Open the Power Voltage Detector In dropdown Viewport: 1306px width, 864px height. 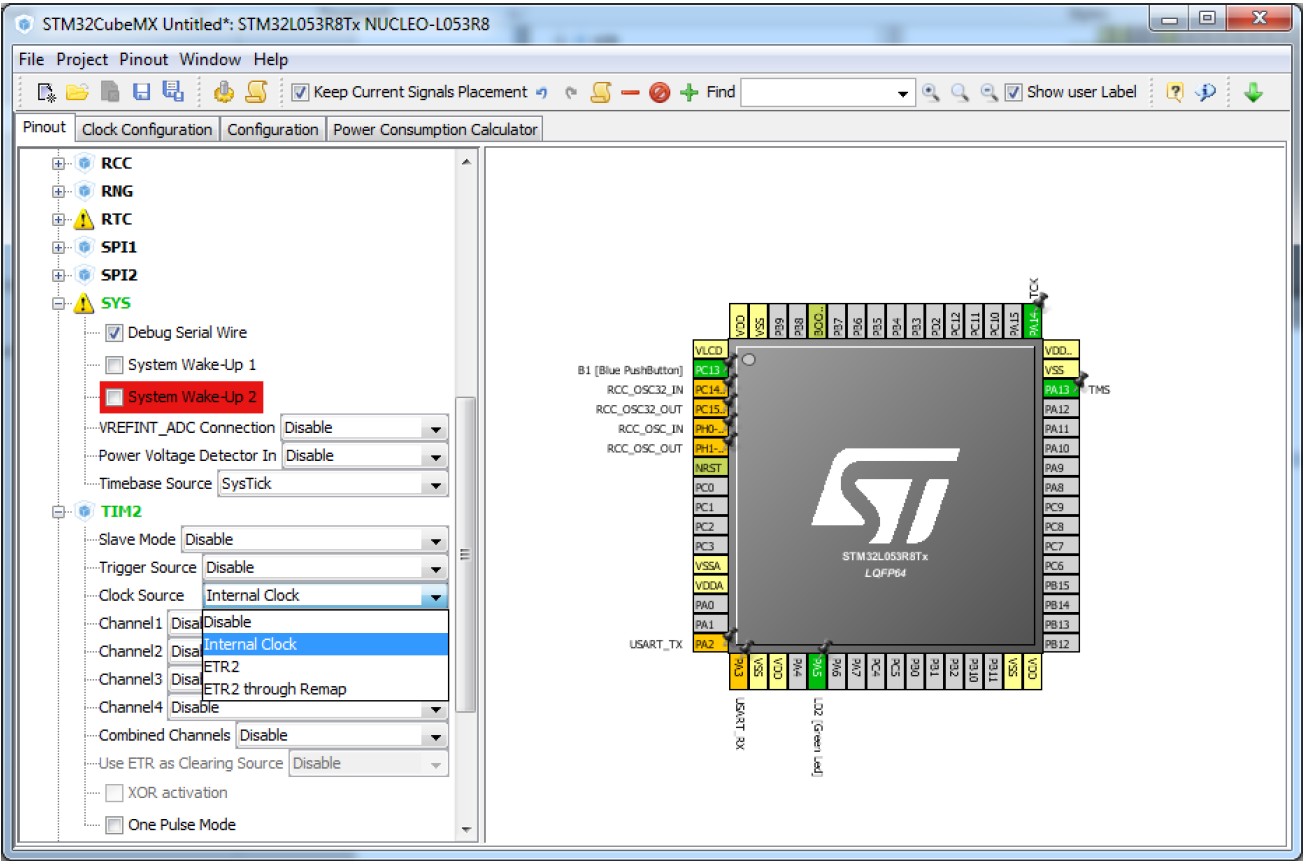point(366,456)
